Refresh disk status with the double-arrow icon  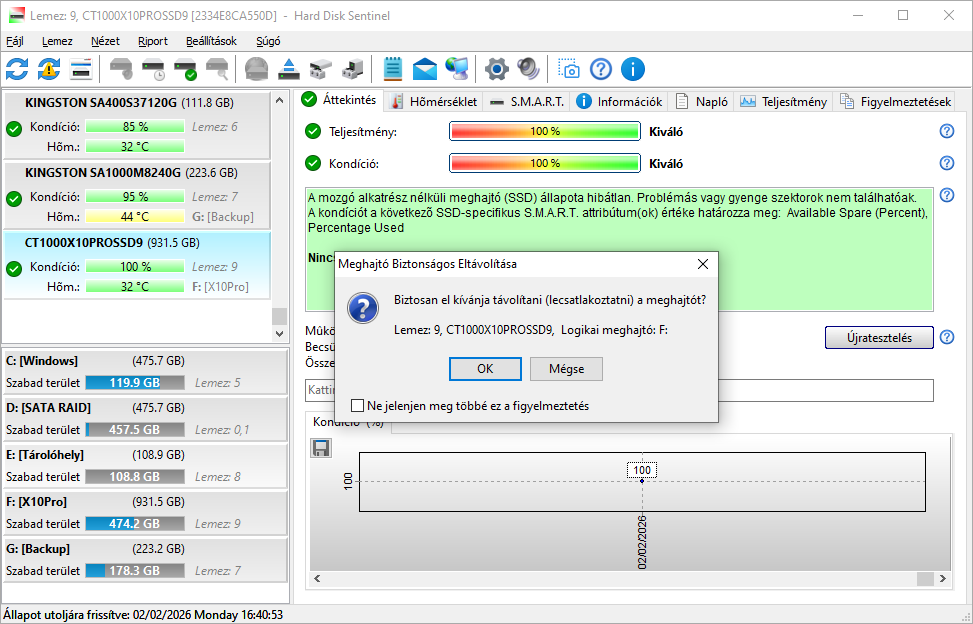click(x=15, y=69)
